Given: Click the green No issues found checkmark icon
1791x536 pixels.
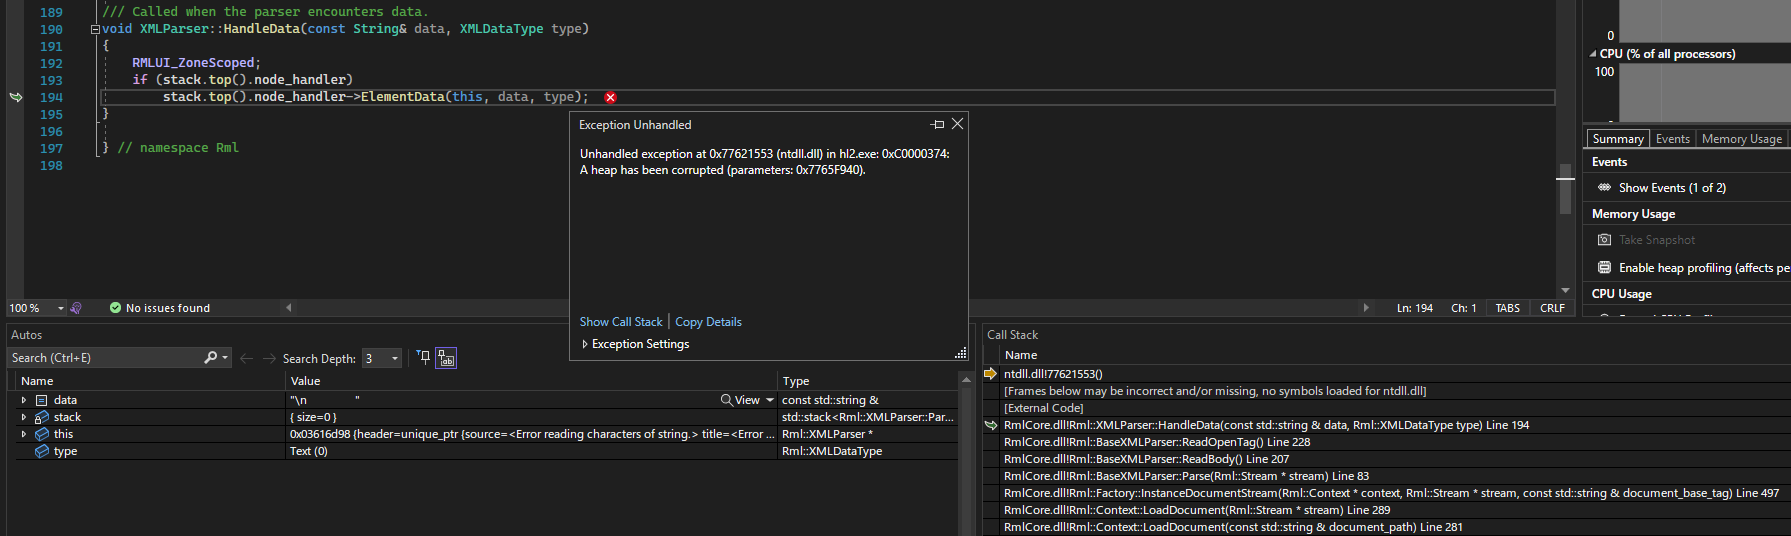Looking at the screenshot, I should click(115, 308).
